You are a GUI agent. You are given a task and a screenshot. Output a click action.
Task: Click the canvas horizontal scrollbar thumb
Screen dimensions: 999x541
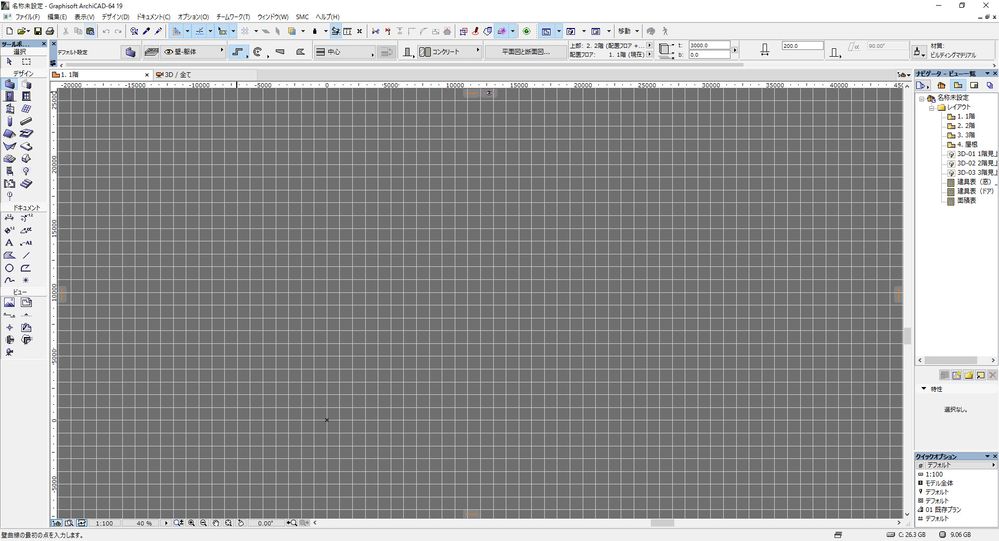pyautogui.click(x=662, y=523)
